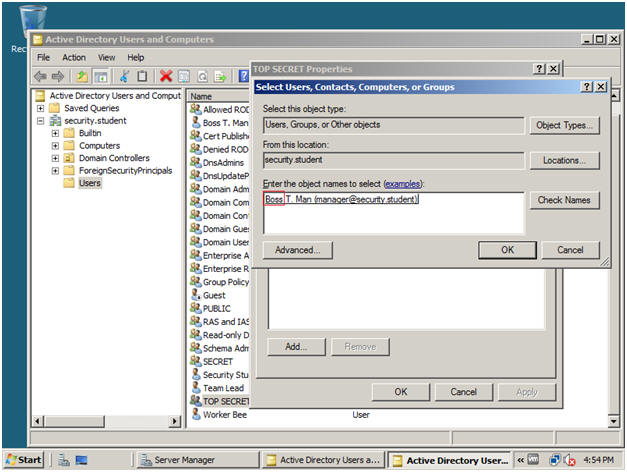Switch to first Active Directory Users taskbar button
Viewport: 627px width, 472px height.
click(x=323, y=460)
